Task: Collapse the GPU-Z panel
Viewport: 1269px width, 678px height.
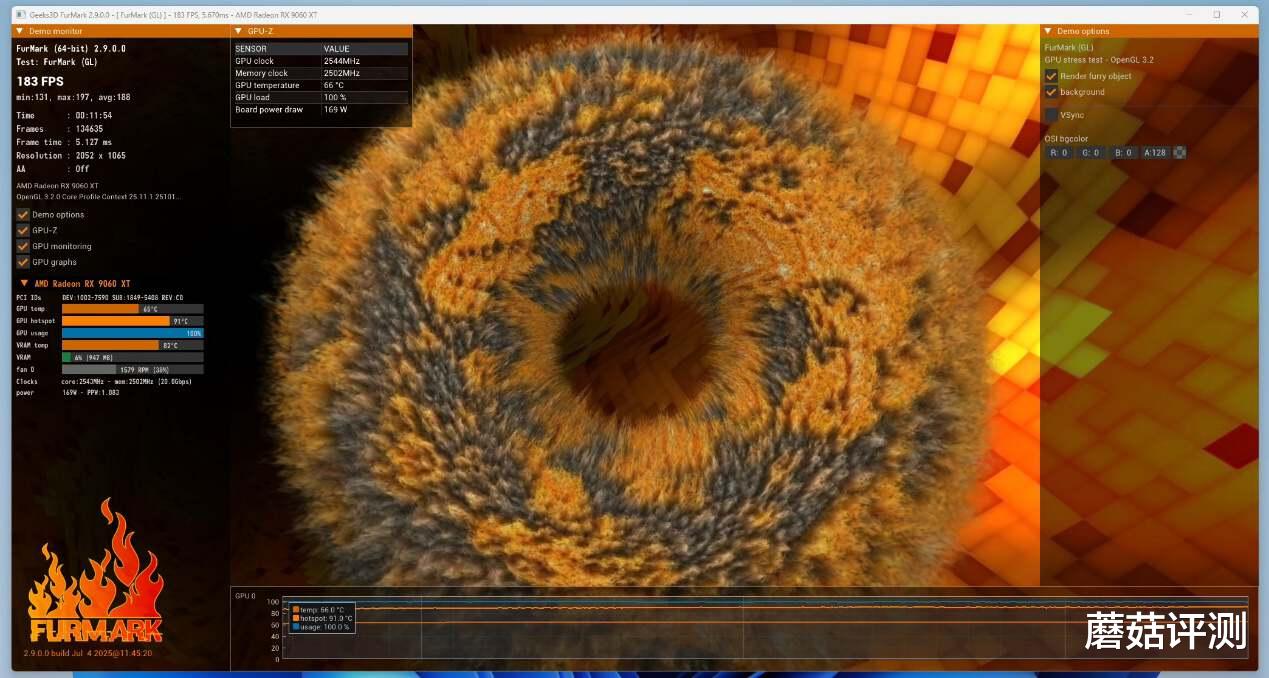Action: [238, 31]
